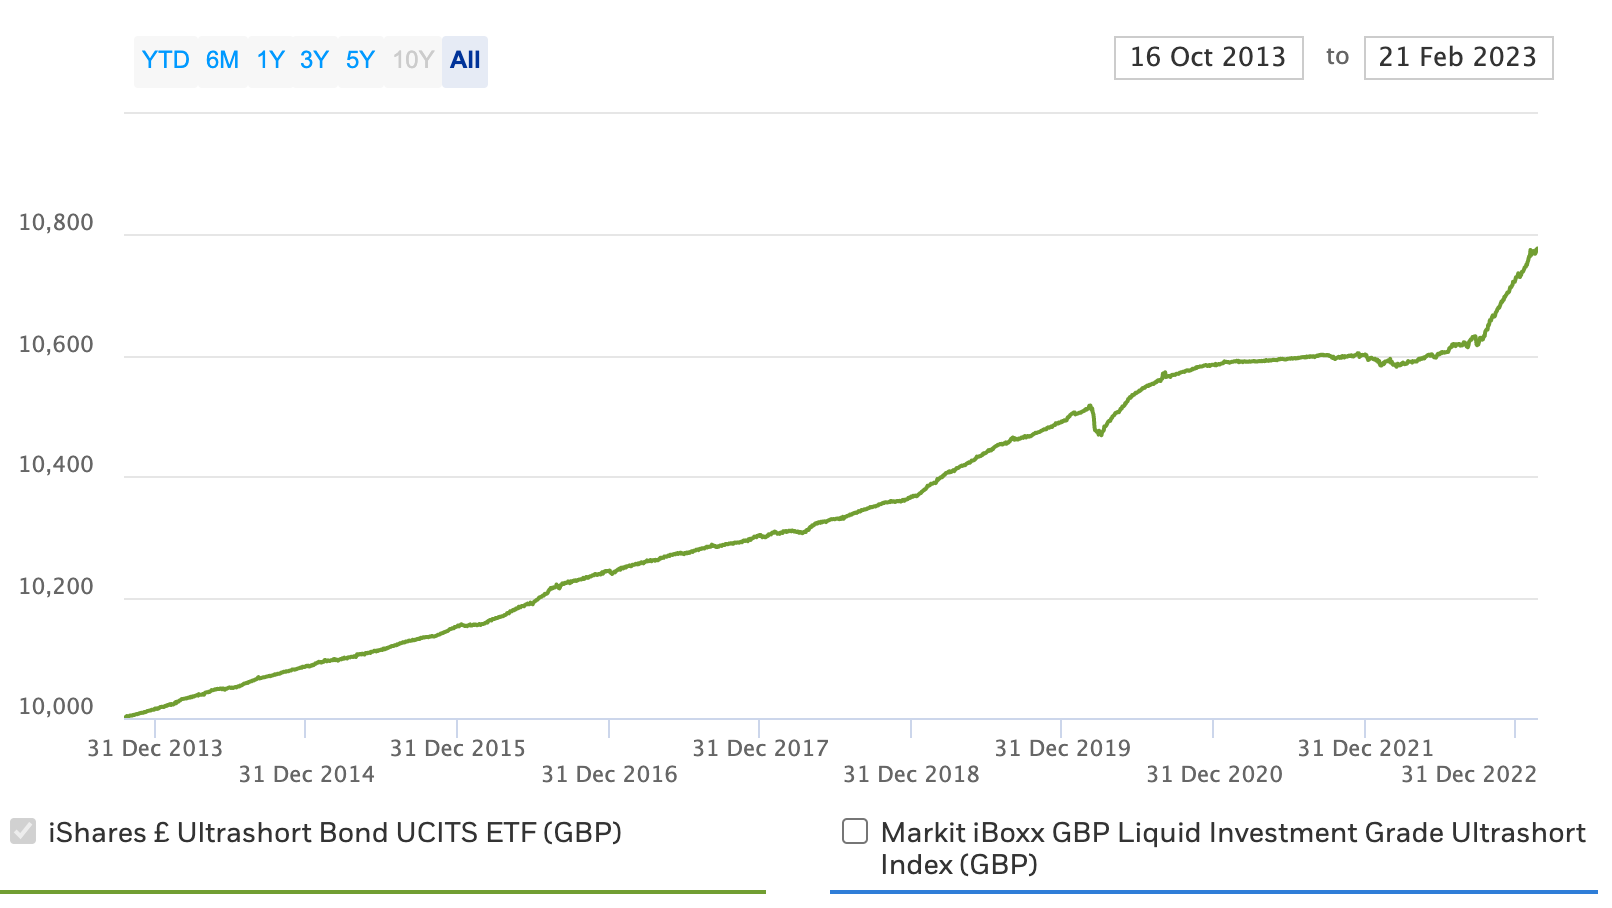
Task: Click the chart line's early-2020 dip
Action: [x=1099, y=433]
